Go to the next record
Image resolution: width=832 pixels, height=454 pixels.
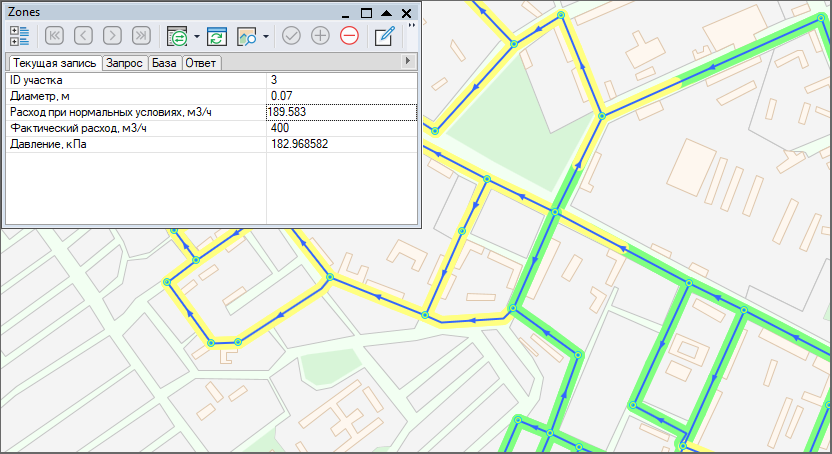112,36
